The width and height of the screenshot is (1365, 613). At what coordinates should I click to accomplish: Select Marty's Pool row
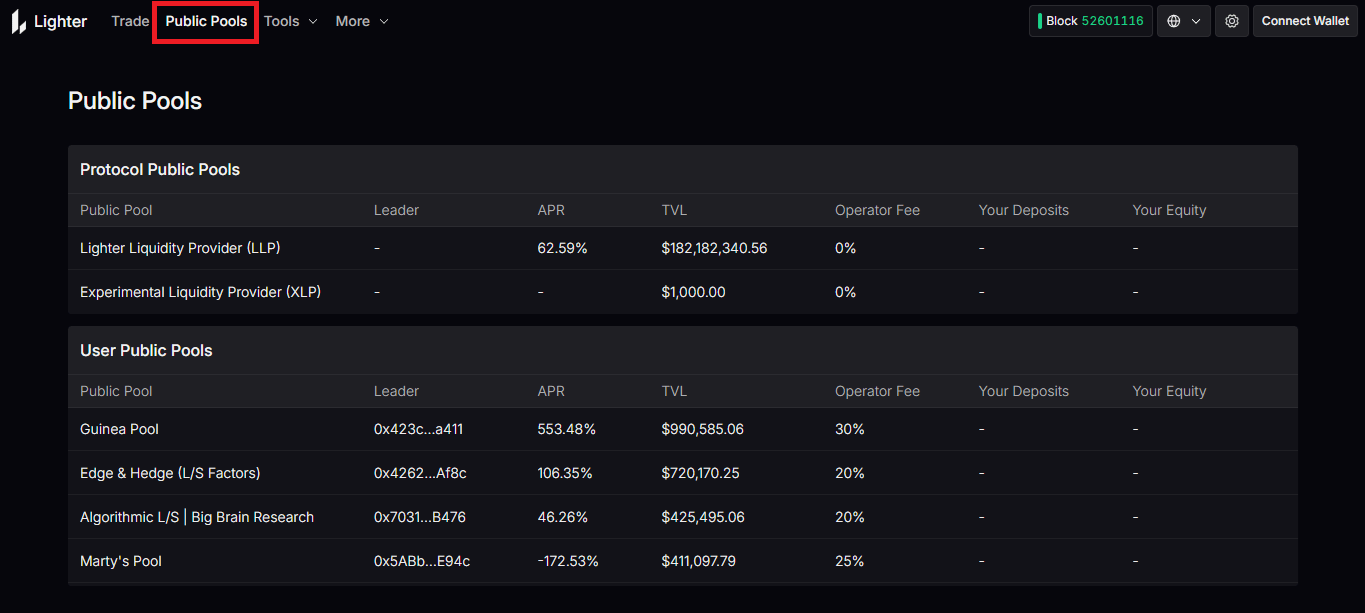coord(121,561)
